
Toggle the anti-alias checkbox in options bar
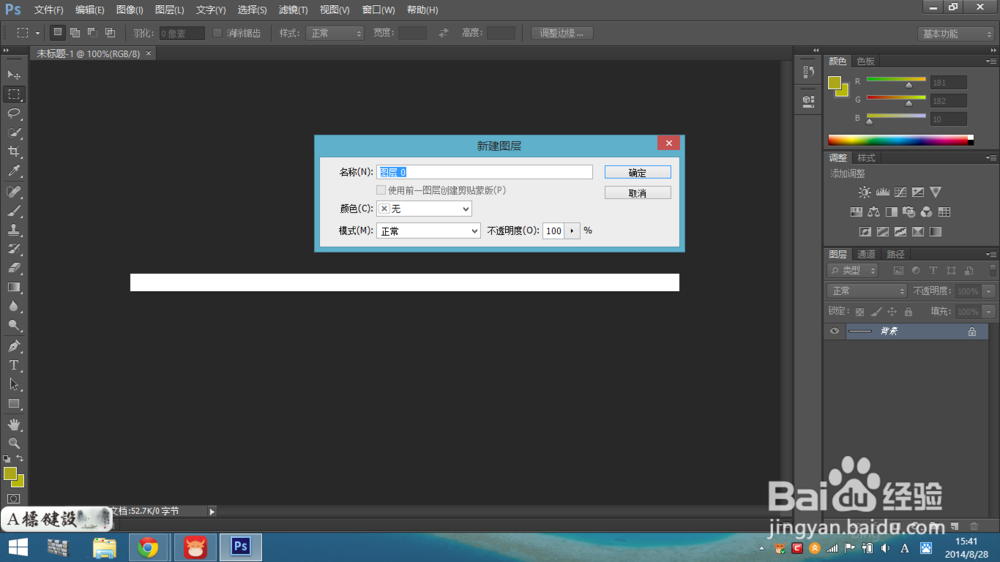(217, 33)
